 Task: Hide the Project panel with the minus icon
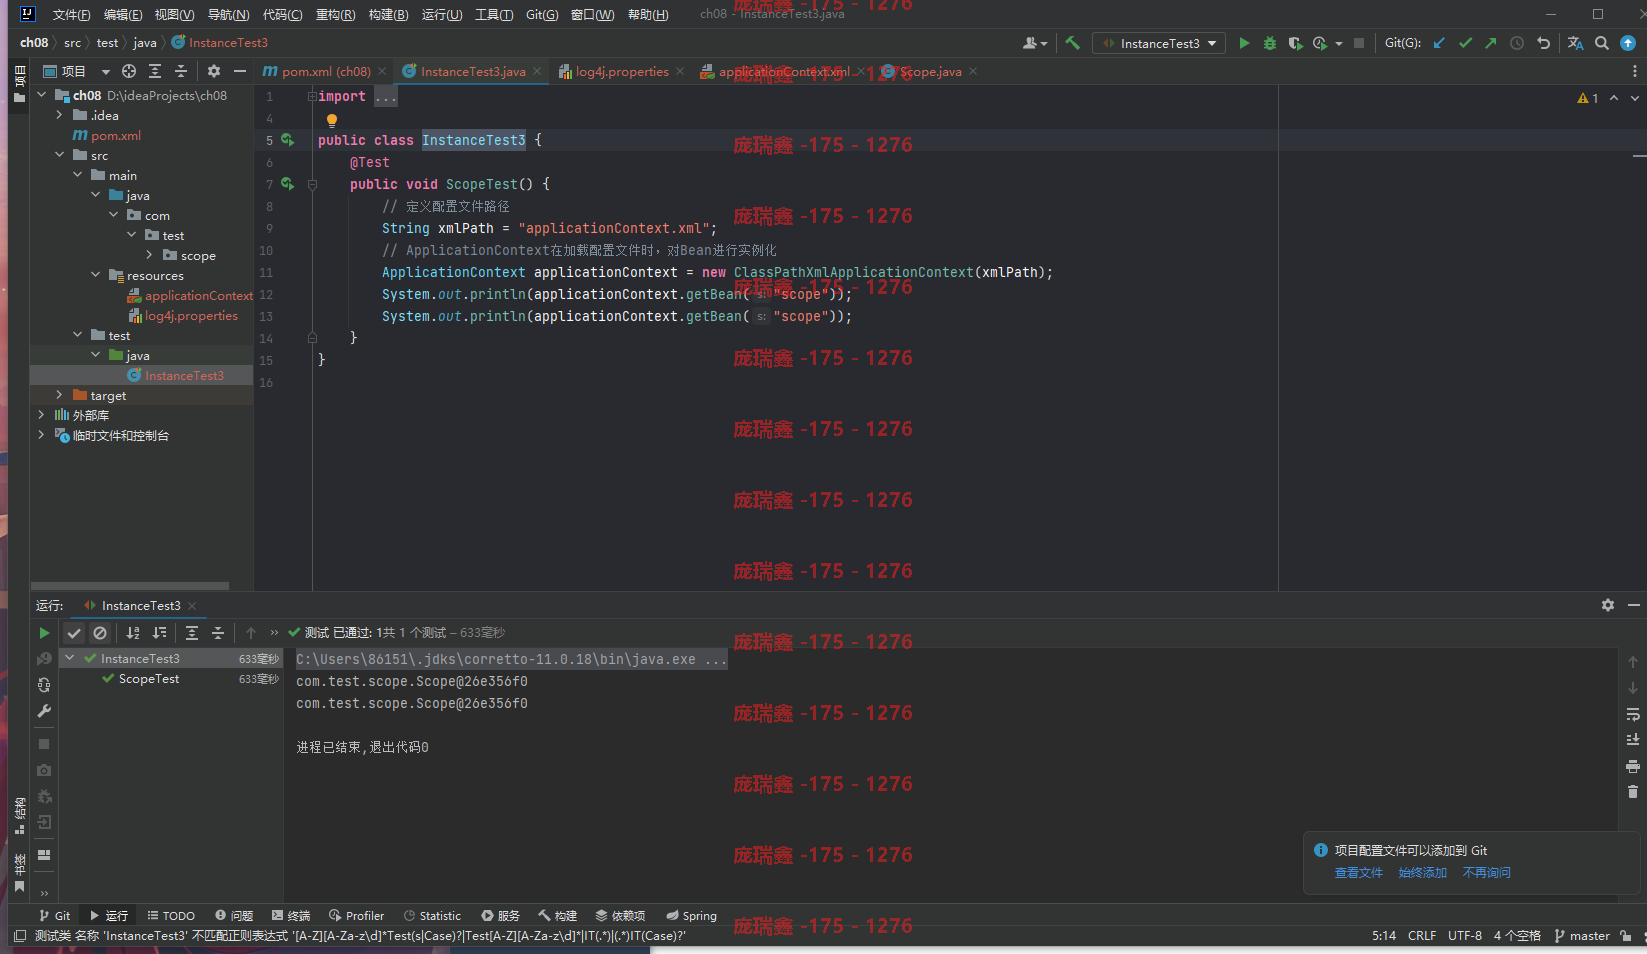[x=239, y=71]
